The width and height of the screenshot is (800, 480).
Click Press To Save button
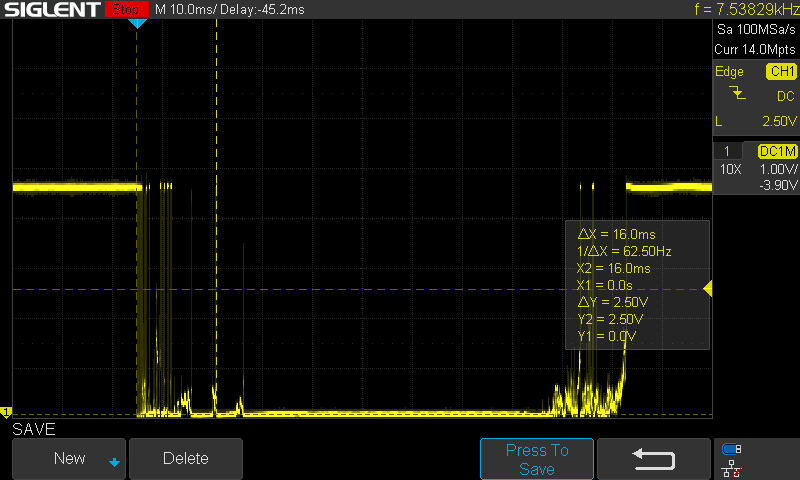tap(537, 459)
